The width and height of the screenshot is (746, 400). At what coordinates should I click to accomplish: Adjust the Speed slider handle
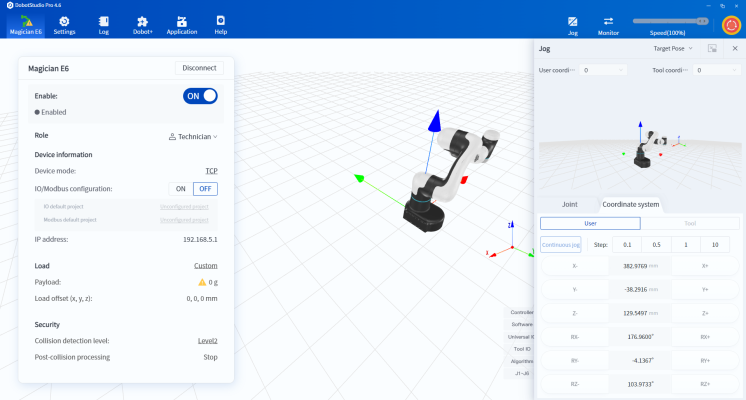point(702,21)
